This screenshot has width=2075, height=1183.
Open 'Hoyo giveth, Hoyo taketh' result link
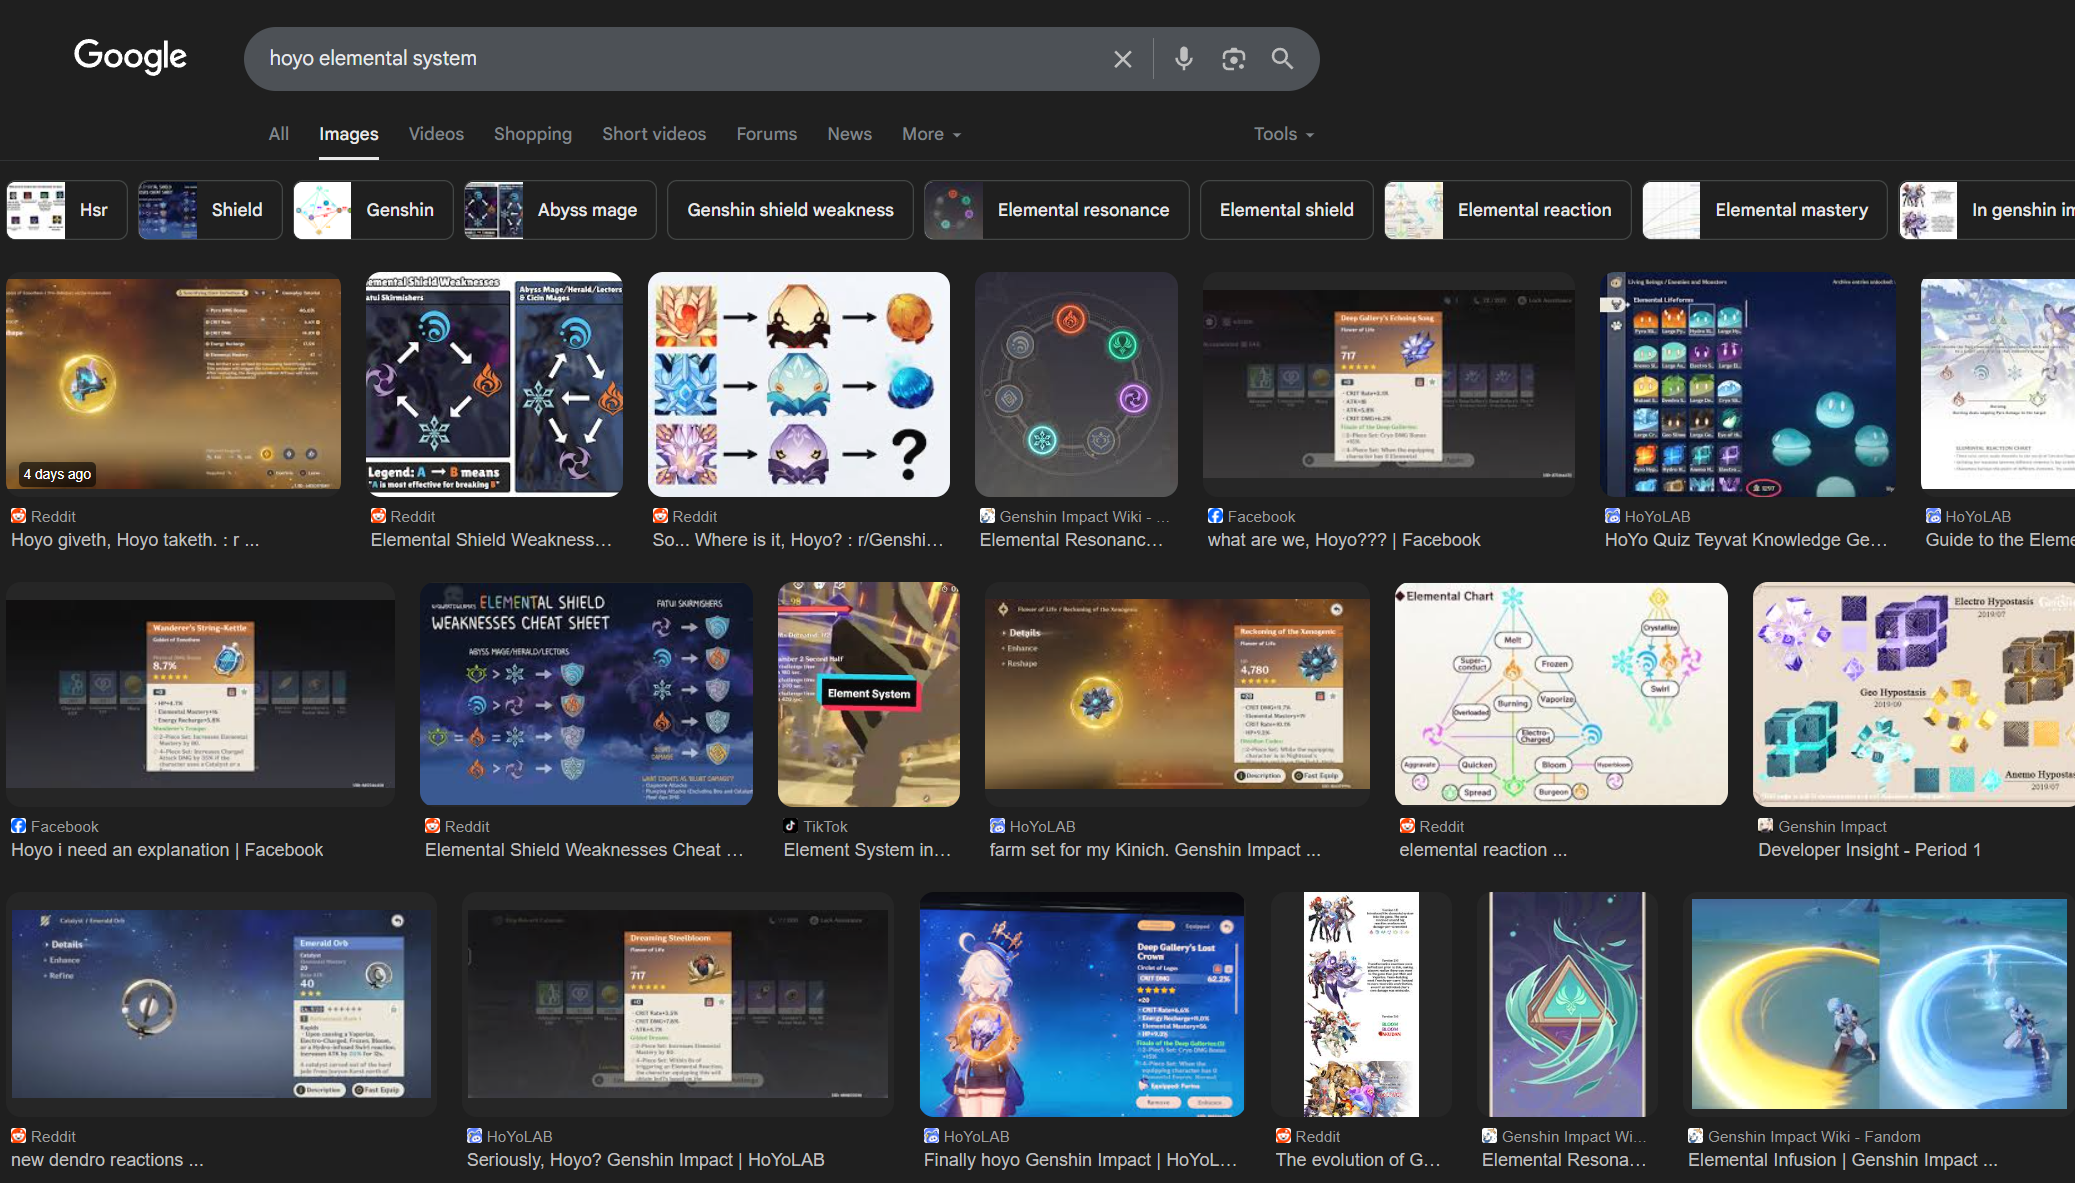[135, 540]
